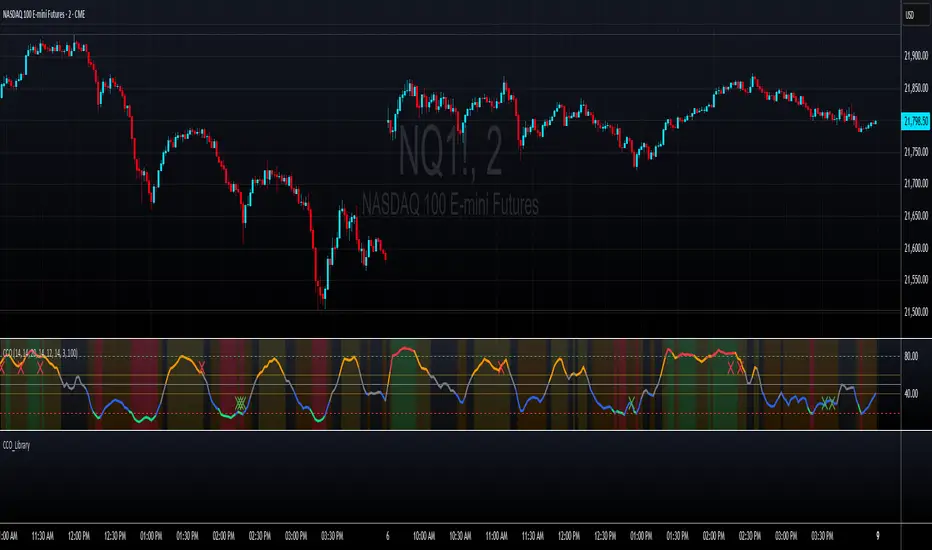The height and width of the screenshot is (550, 932).
Task: Click the 21,750.00 price scale label
Action: click(x=916, y=152)
